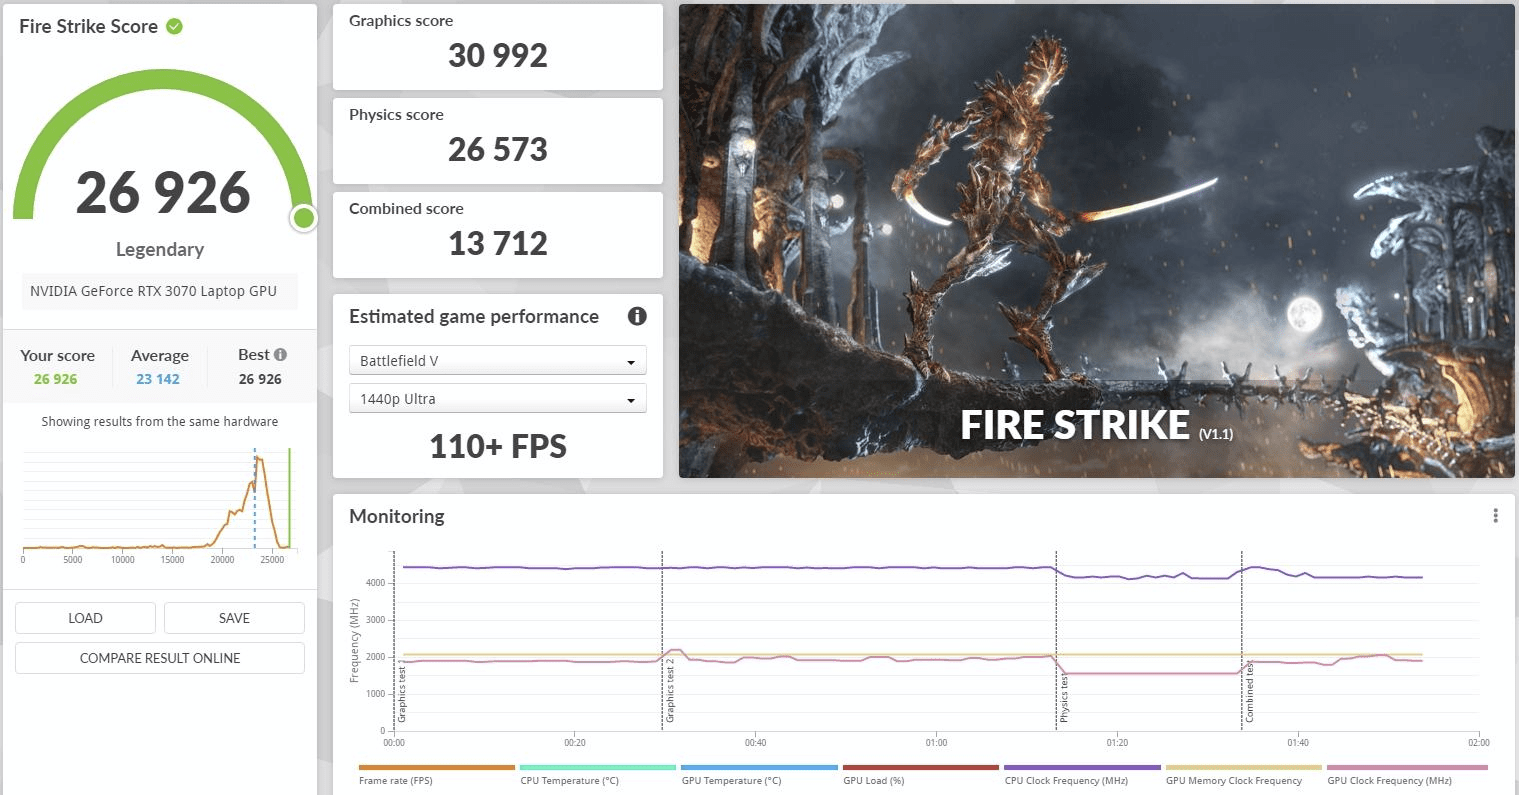Click the LOAD button
1519x795 pixels.
[85, 618]
